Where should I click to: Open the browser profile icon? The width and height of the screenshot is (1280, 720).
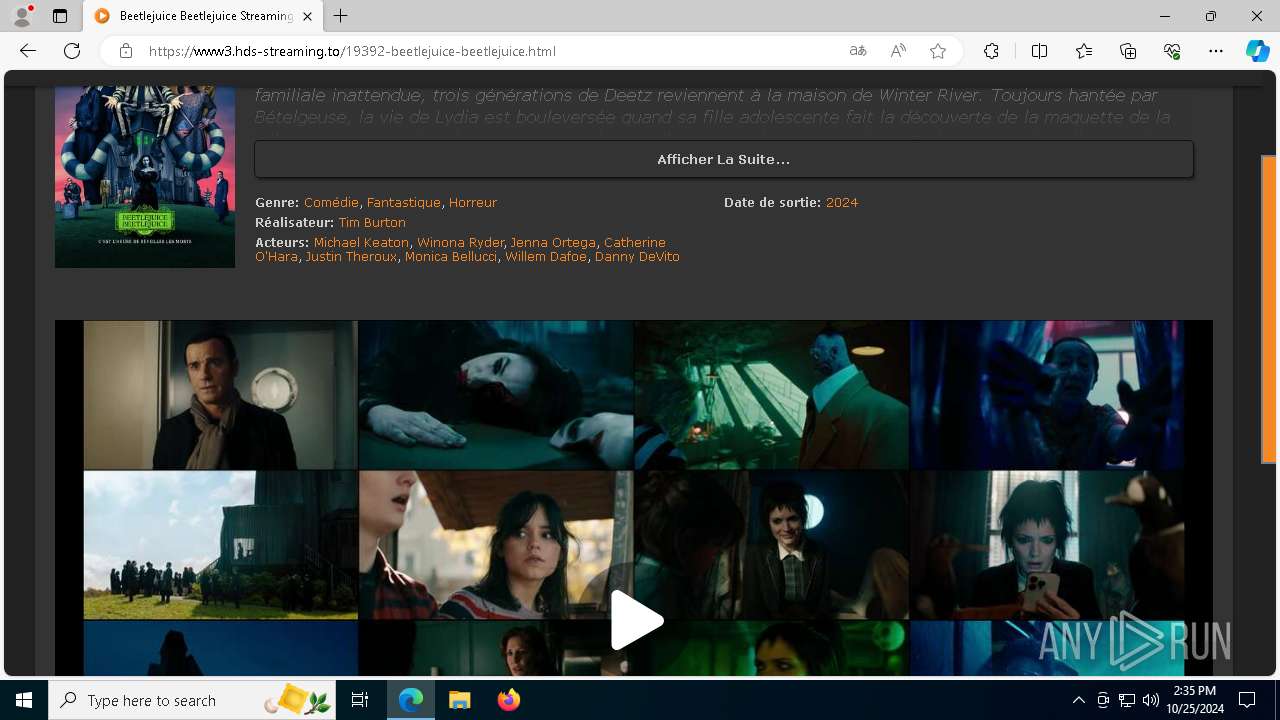pos(22,16)
